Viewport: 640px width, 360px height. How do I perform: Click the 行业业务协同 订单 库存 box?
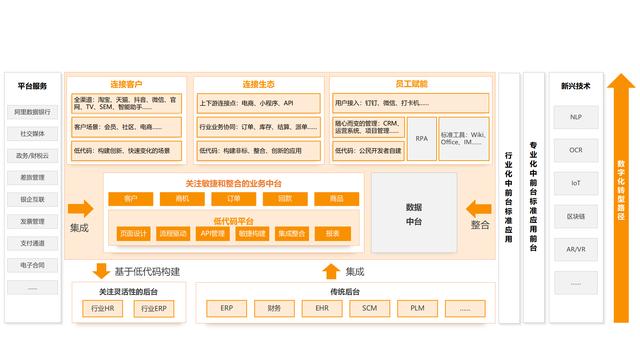pyautogui.click(x=258, y=127)
